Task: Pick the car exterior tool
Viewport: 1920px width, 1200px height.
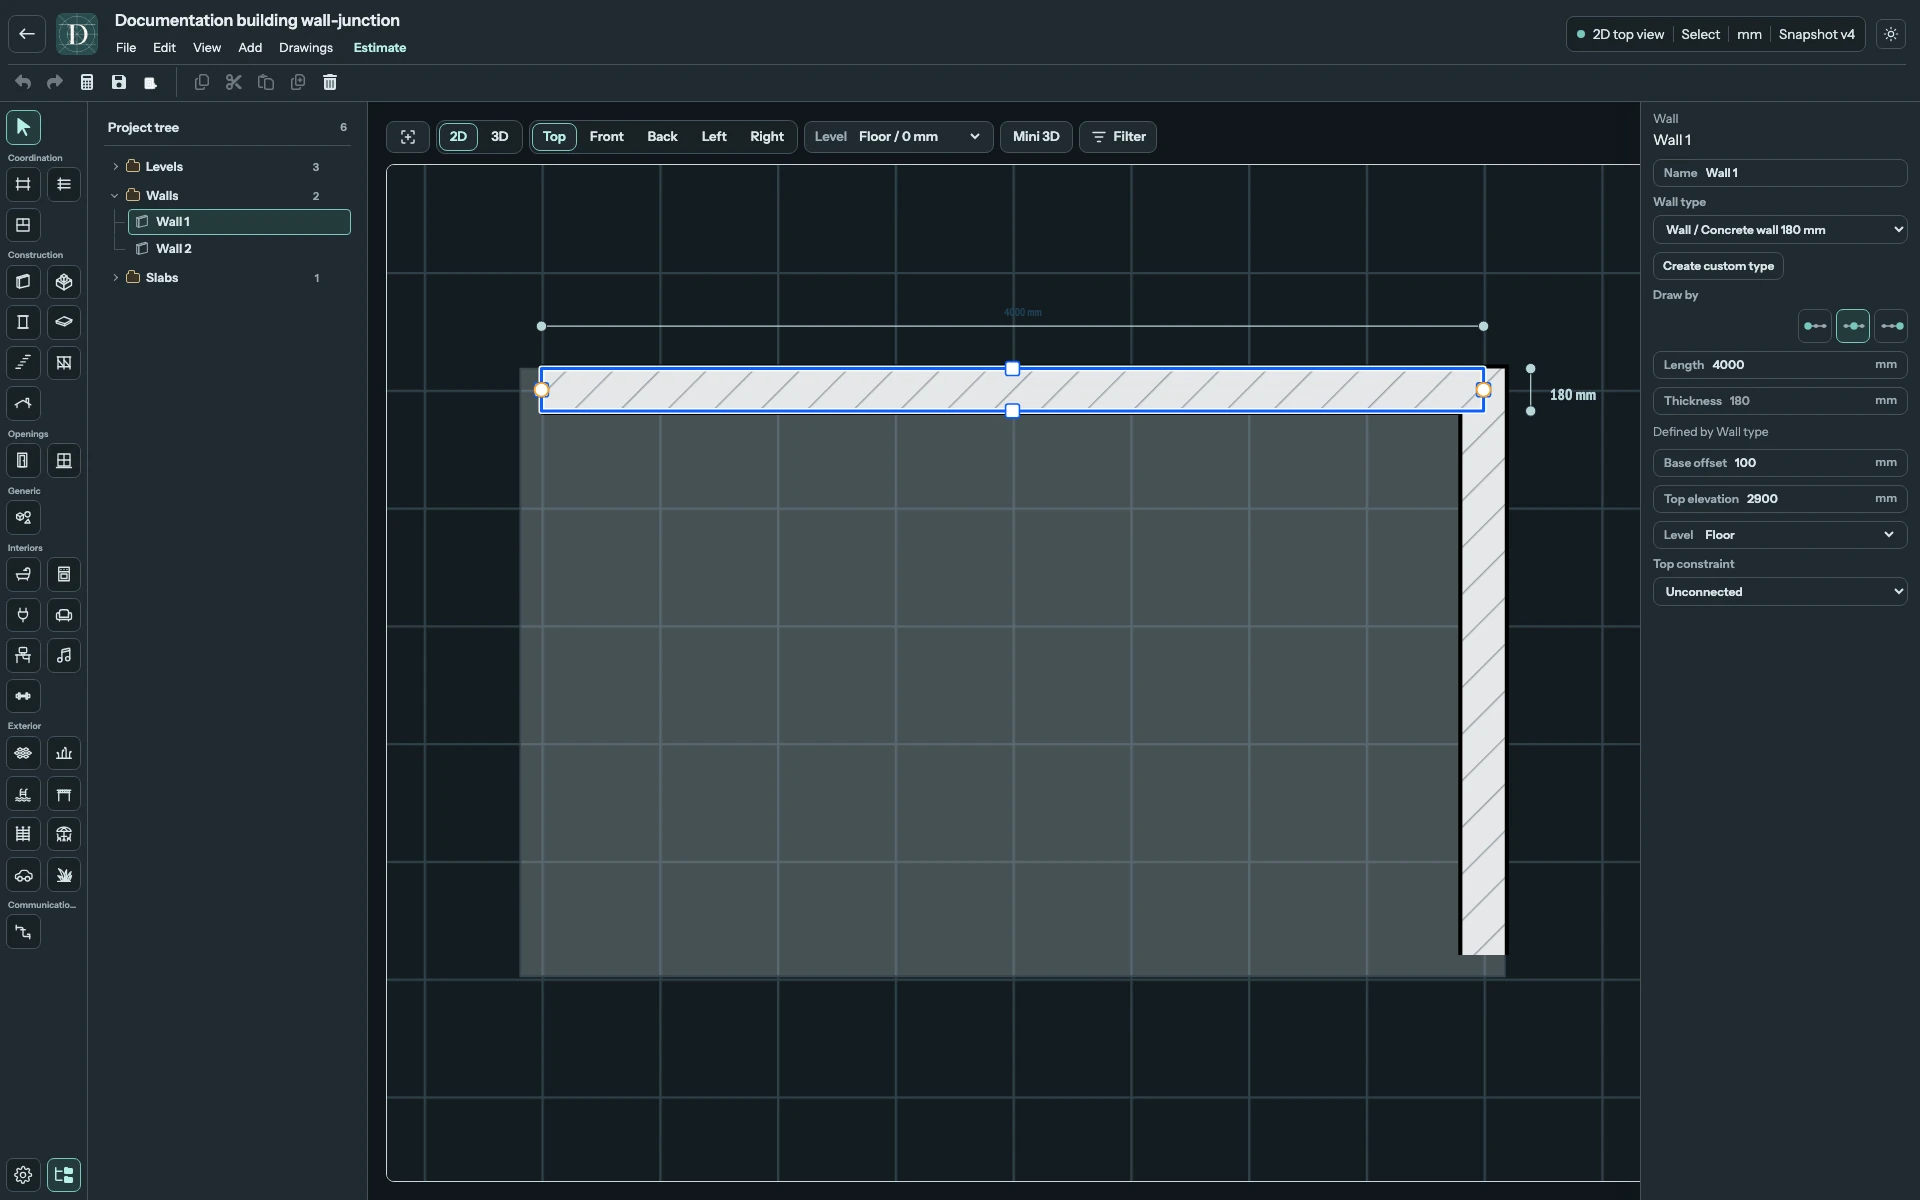Action: (23, 875)
